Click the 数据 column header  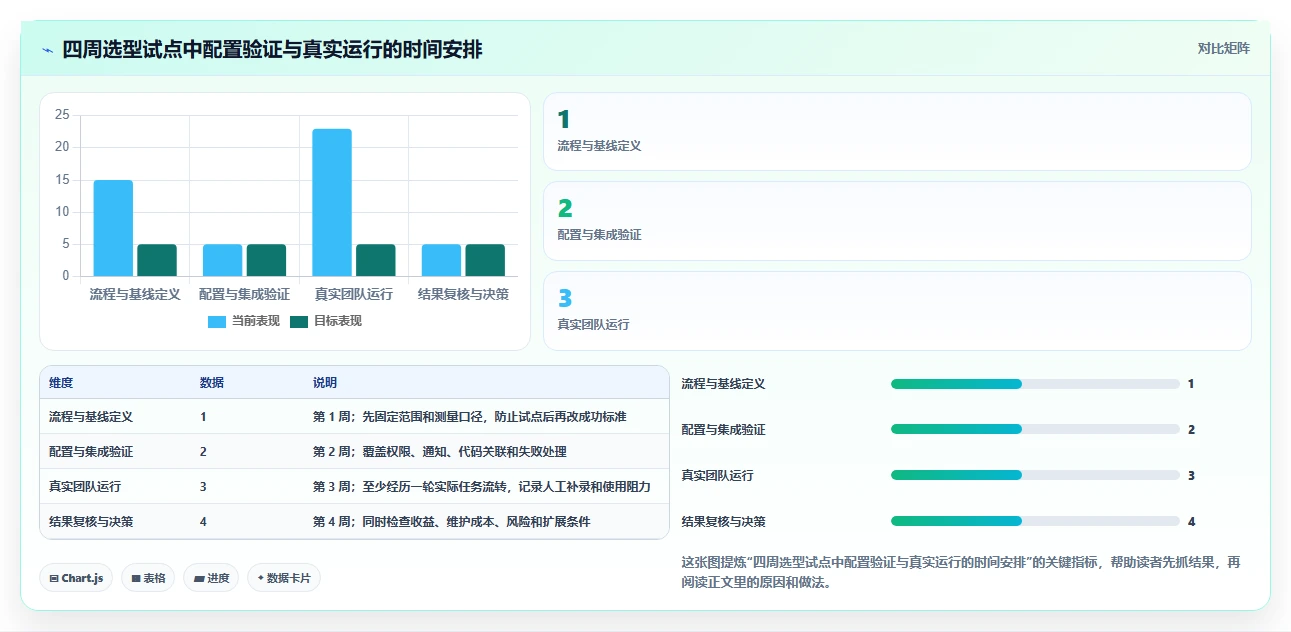point(212,383)
